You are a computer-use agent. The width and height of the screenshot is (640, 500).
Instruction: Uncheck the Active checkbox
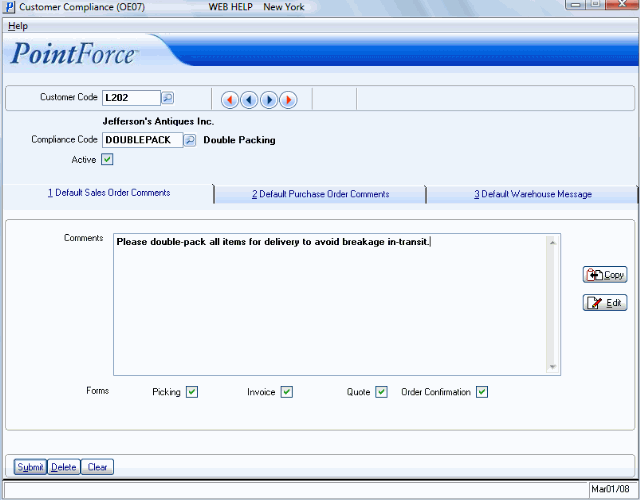coord(107,159)
